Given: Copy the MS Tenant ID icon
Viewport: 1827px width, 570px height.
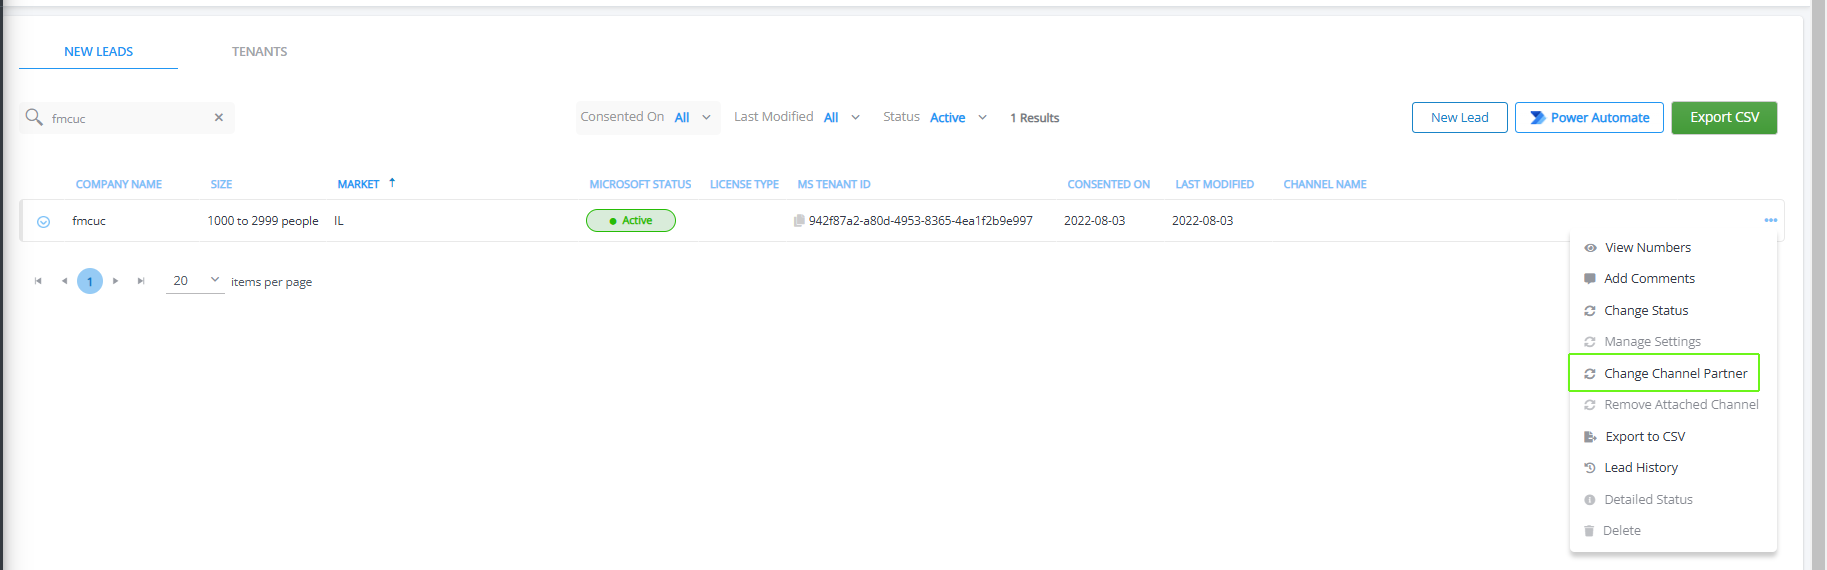Looking at the screenshot, I should click(x=798, y=221).
